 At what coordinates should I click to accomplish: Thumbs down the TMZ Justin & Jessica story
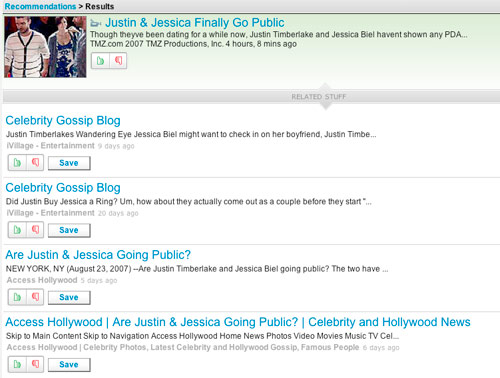tap(118, 61)
